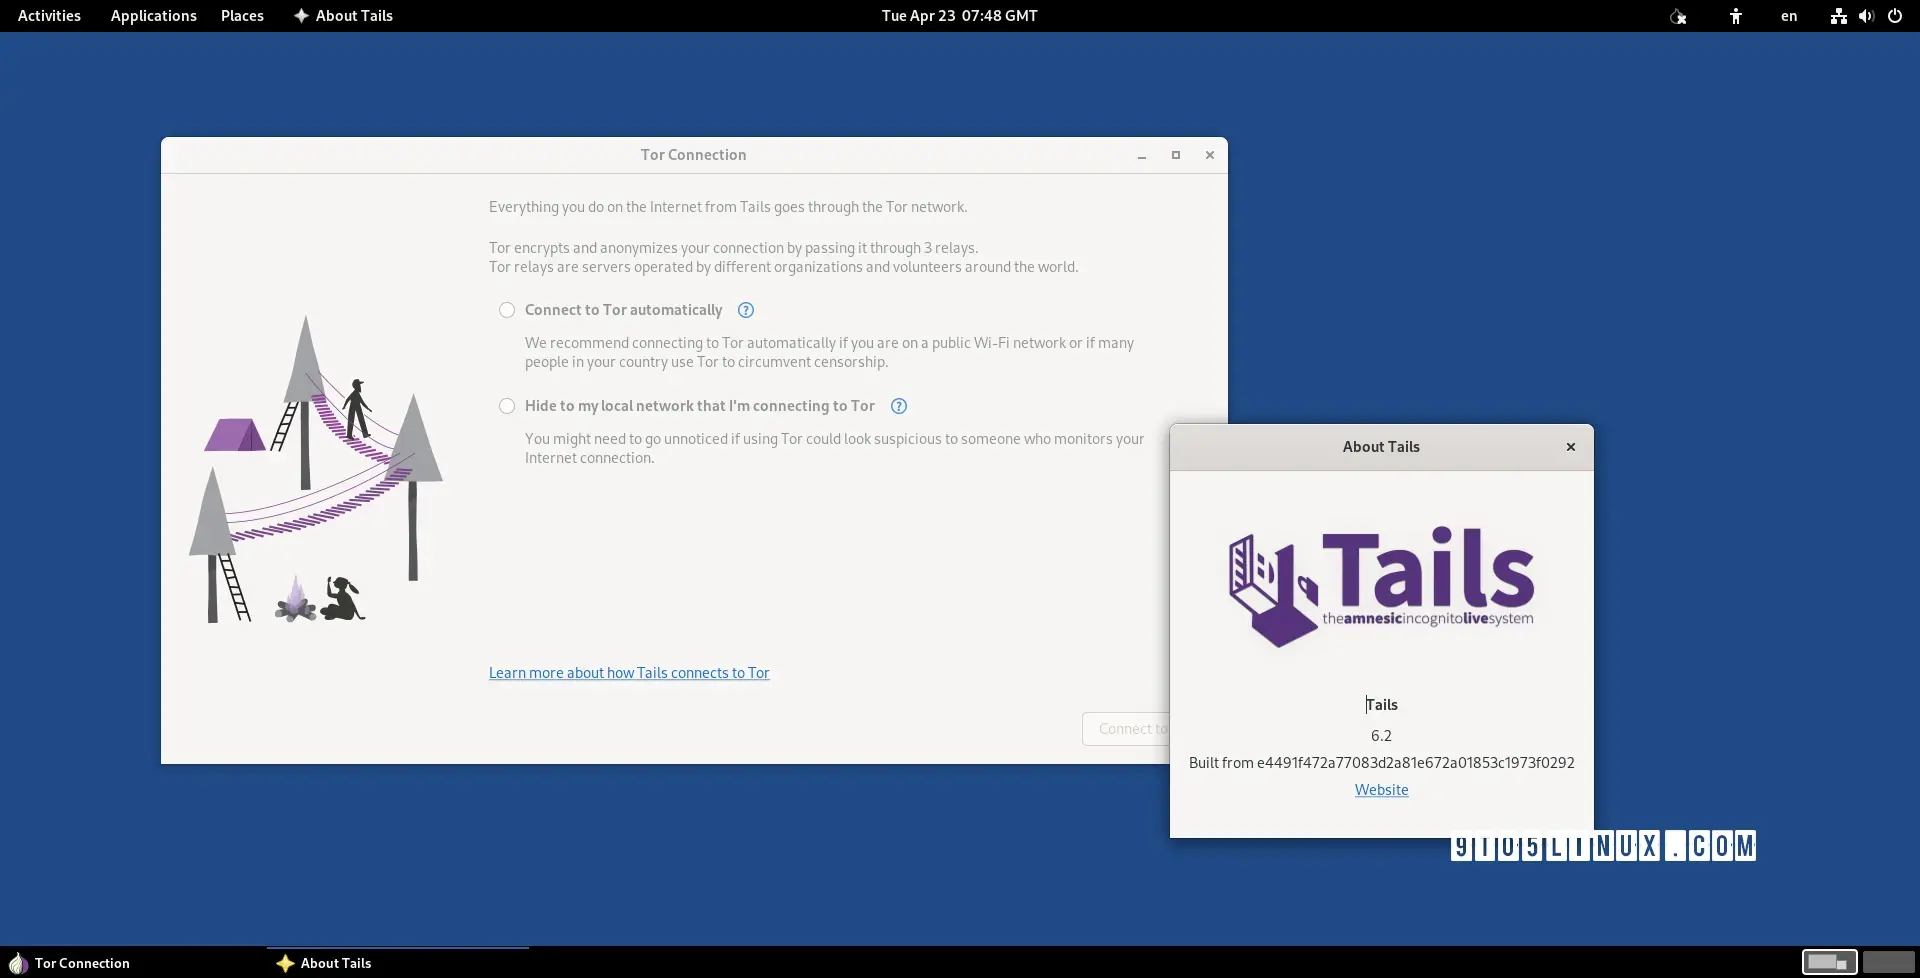Click the network connection icon
Viewport: 1920px width, 978px height.
[1838, 16]
